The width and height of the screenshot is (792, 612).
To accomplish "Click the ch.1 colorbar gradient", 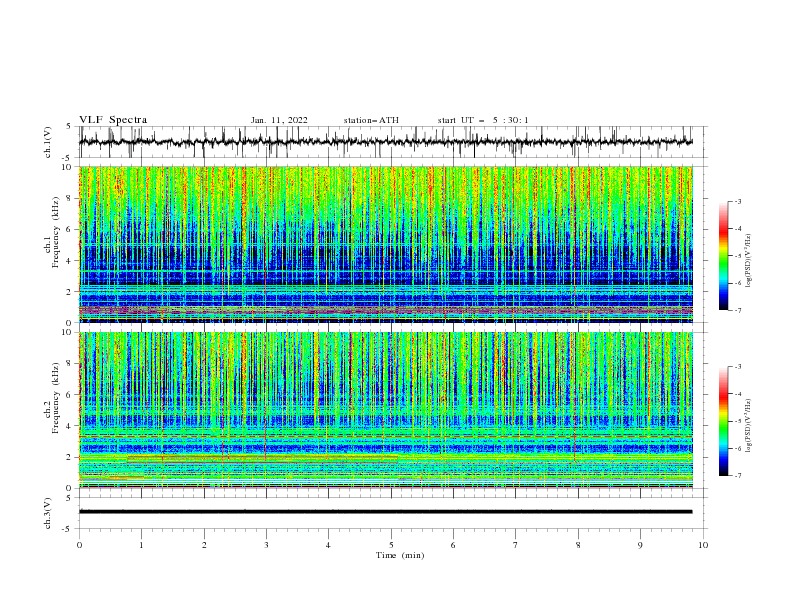I will 723,256.
